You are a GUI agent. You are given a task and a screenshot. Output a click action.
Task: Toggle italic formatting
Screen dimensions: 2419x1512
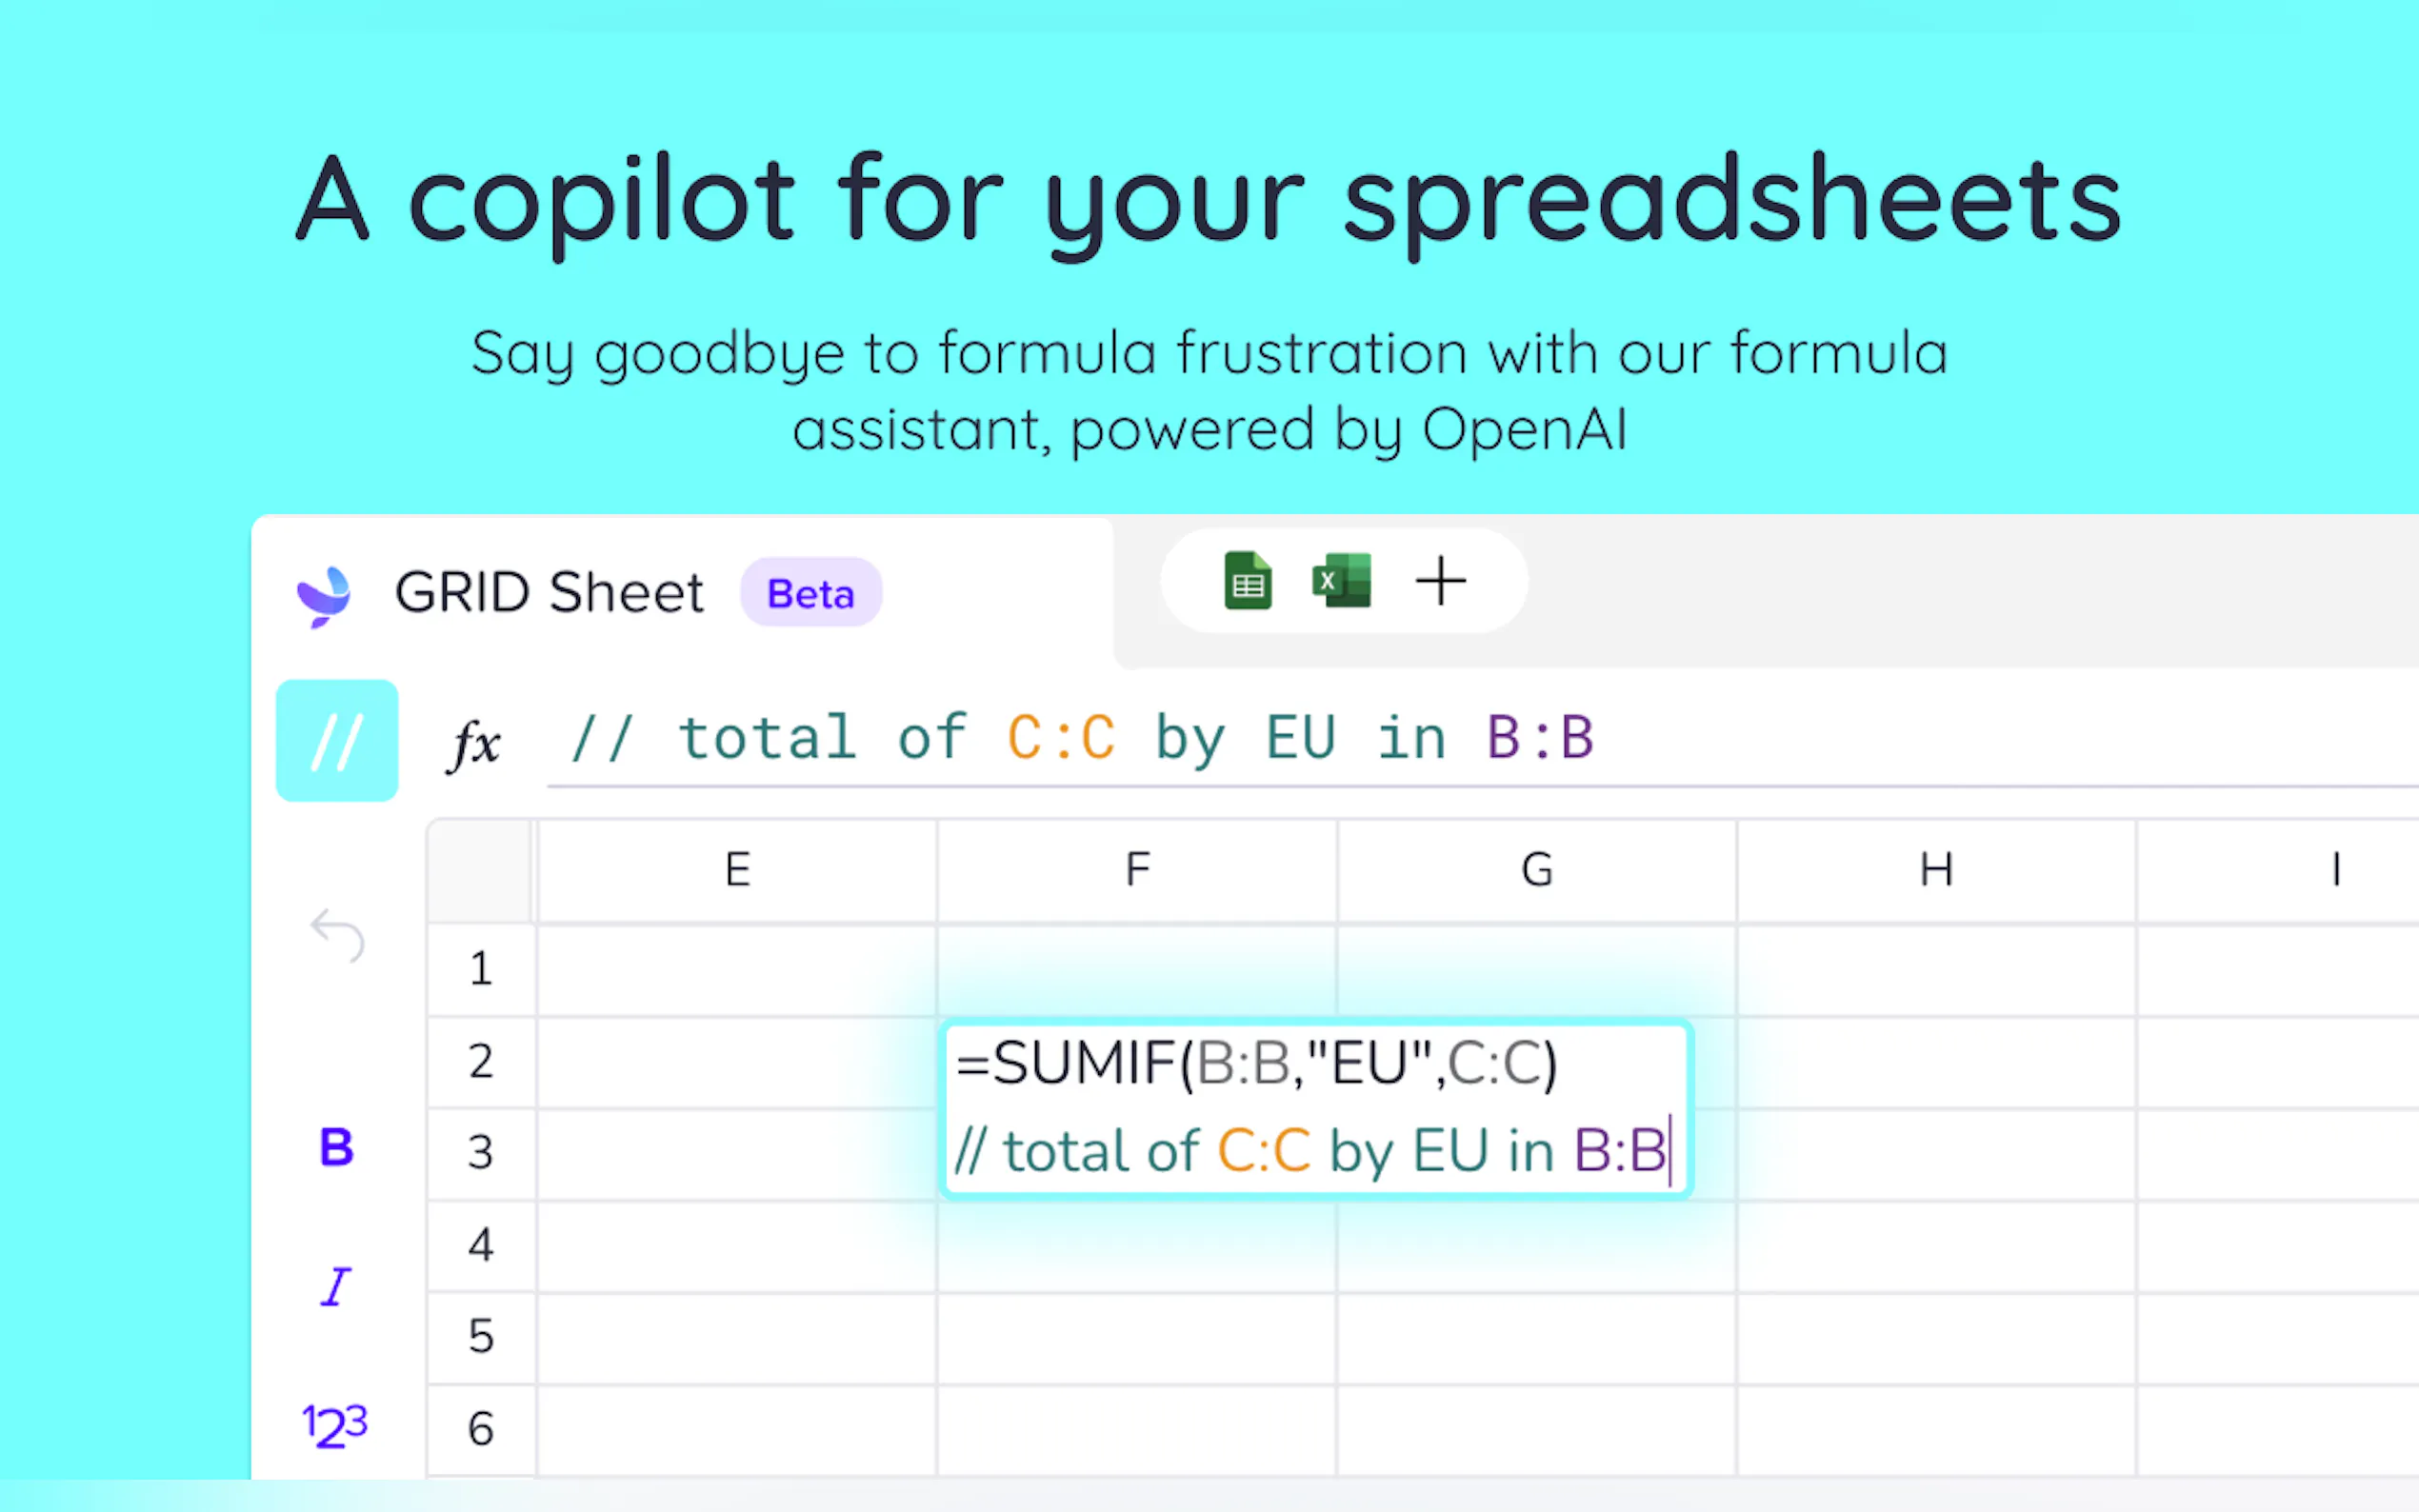336,1287
